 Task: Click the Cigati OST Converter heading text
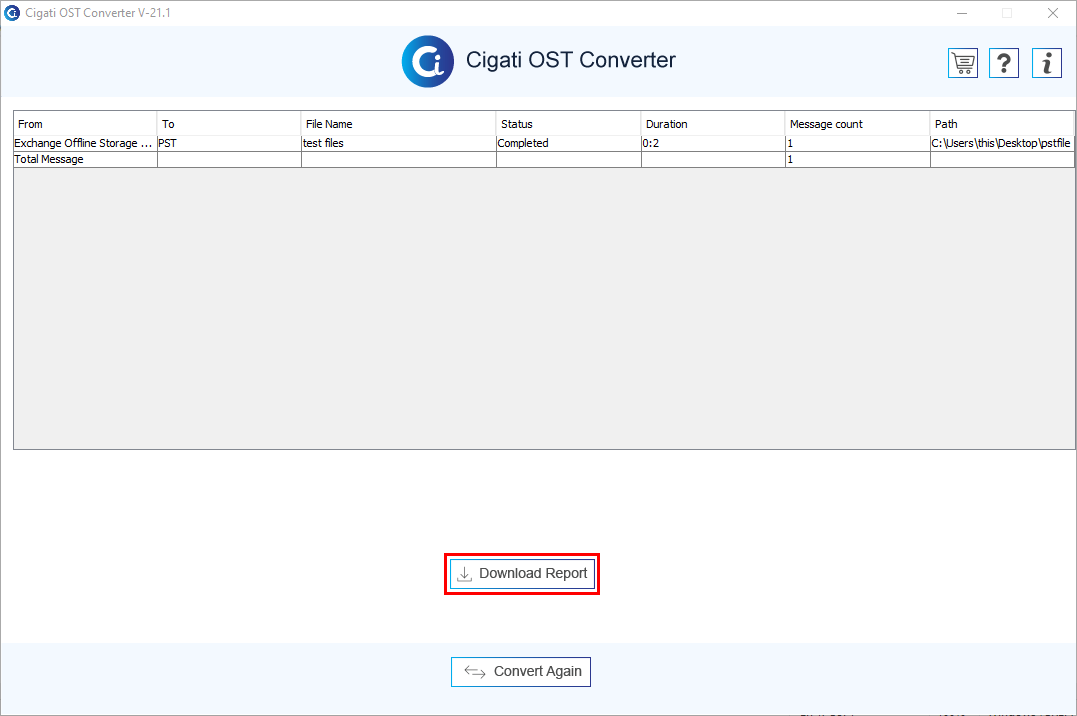[571, 60]
